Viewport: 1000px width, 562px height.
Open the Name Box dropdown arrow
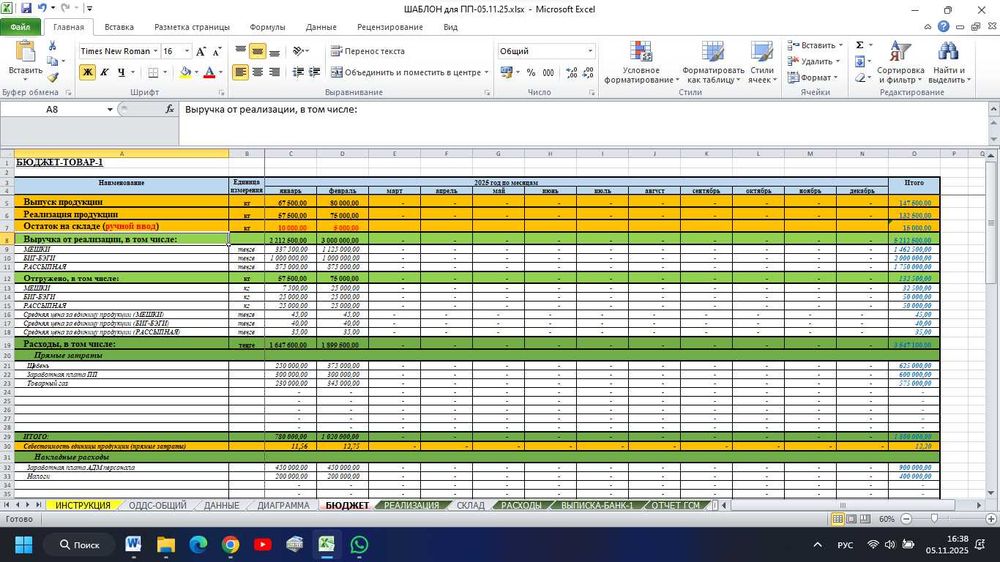pyautogui.click(x=110, y=110)
